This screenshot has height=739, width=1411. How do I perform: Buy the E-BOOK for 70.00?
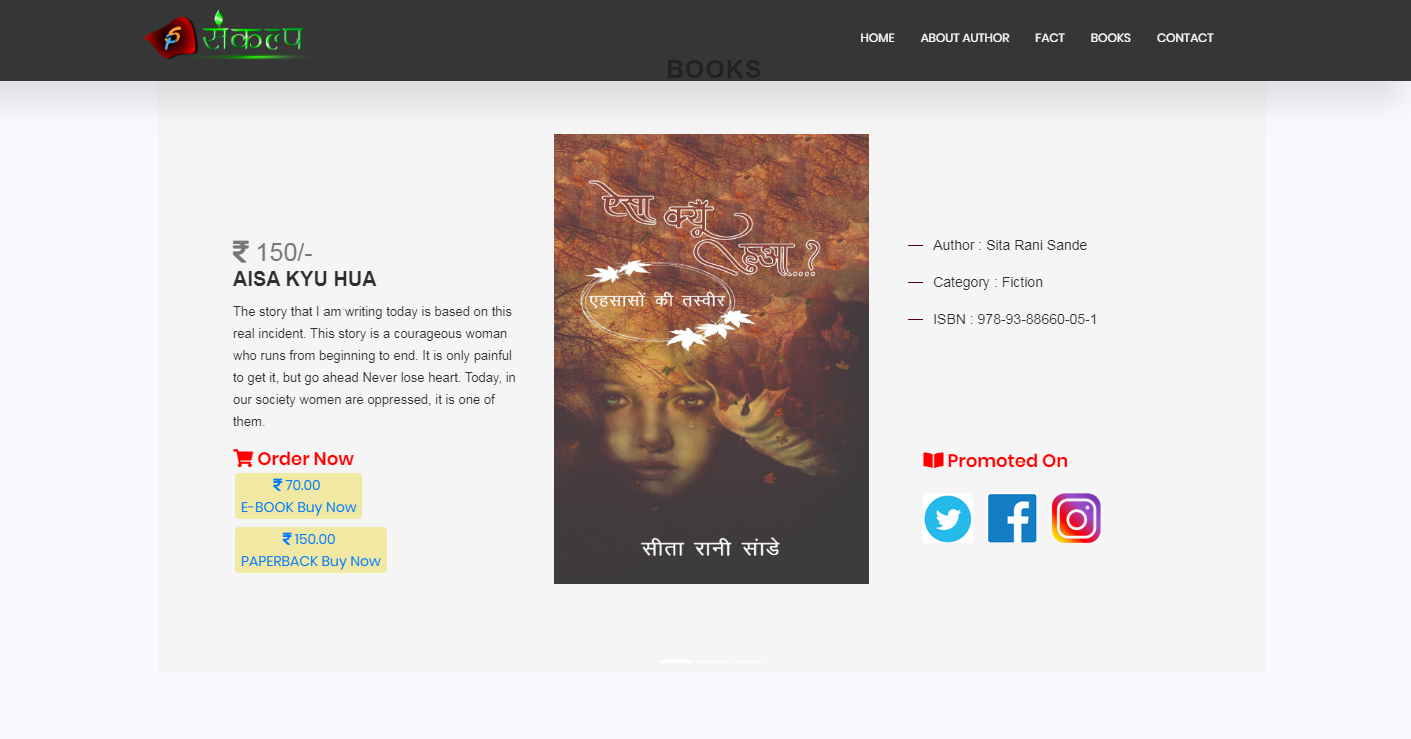(298, 496)
